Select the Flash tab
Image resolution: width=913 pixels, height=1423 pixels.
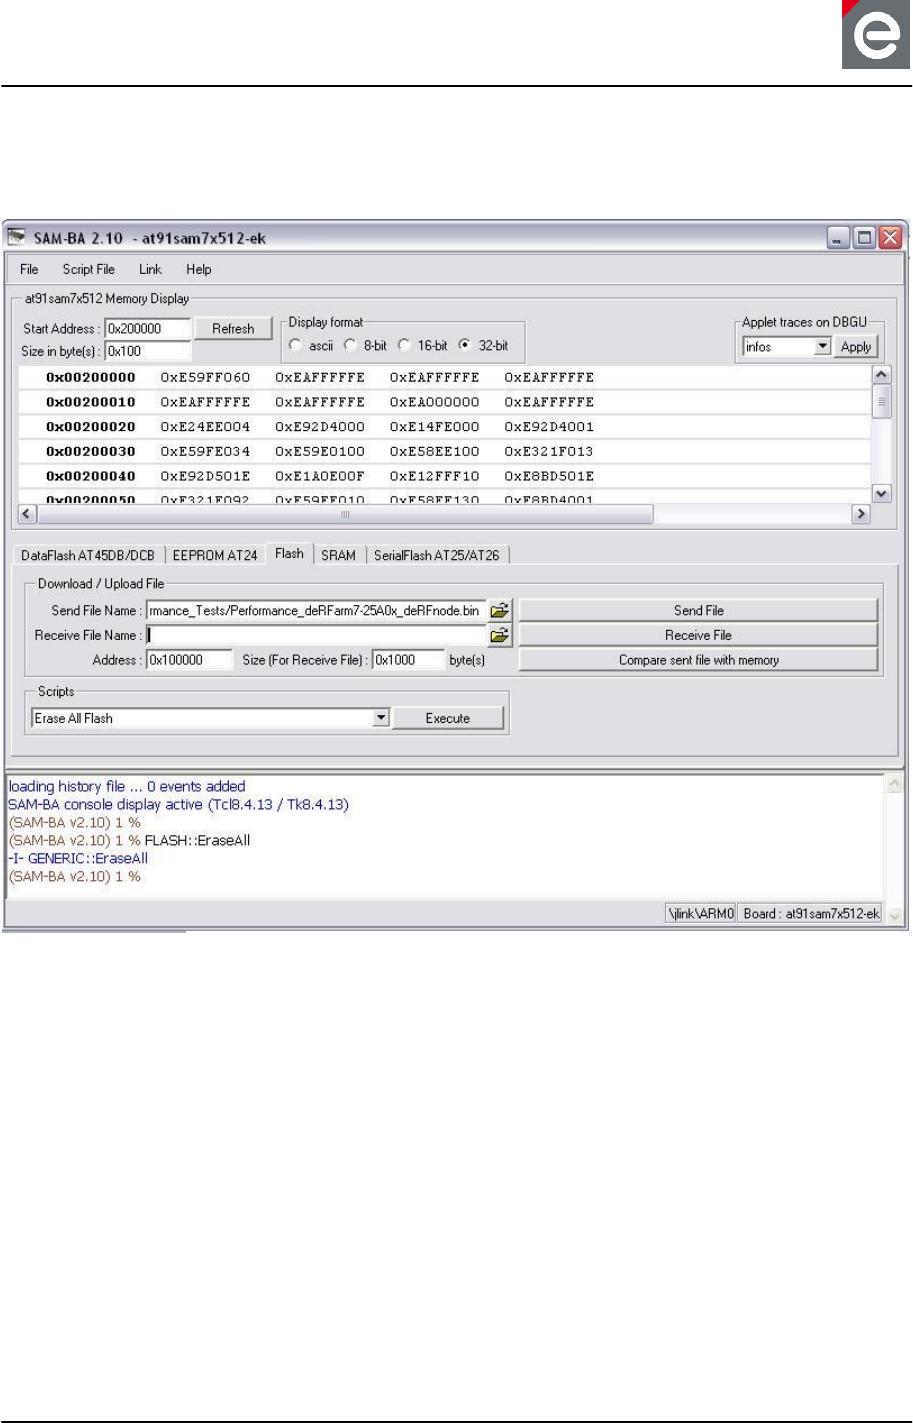click(x=290, y=553)
